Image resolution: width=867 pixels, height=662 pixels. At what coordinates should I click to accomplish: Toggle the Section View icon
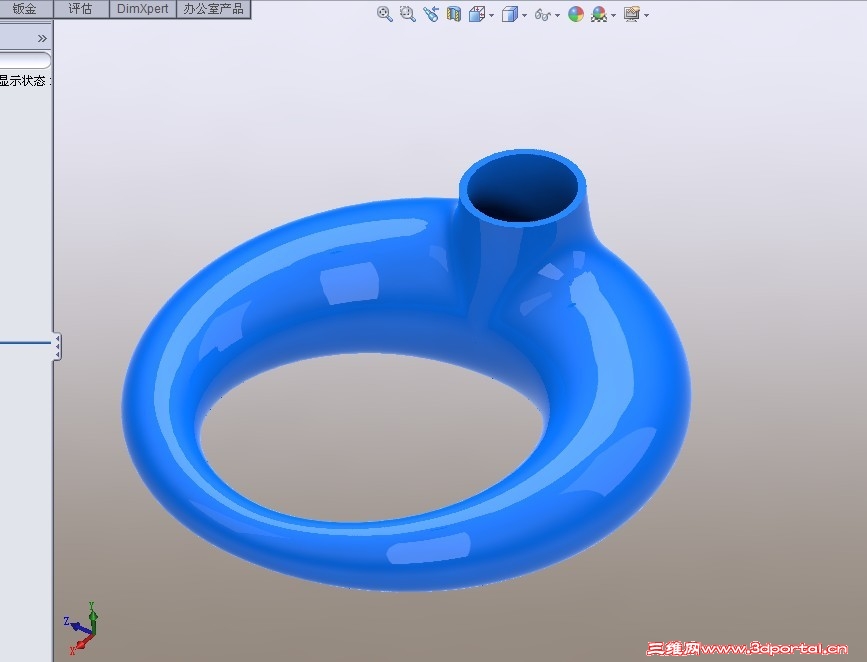(454, 14)
